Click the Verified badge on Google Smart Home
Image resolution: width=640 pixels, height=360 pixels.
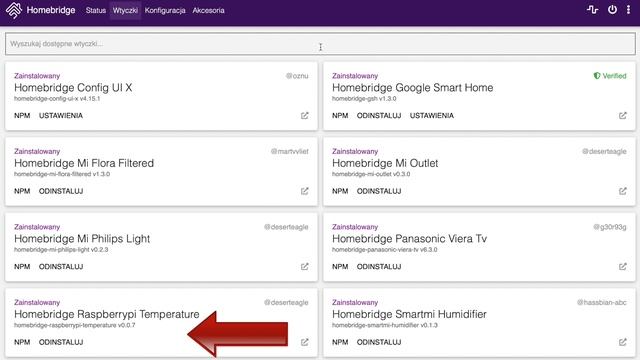tap(610, 76)
